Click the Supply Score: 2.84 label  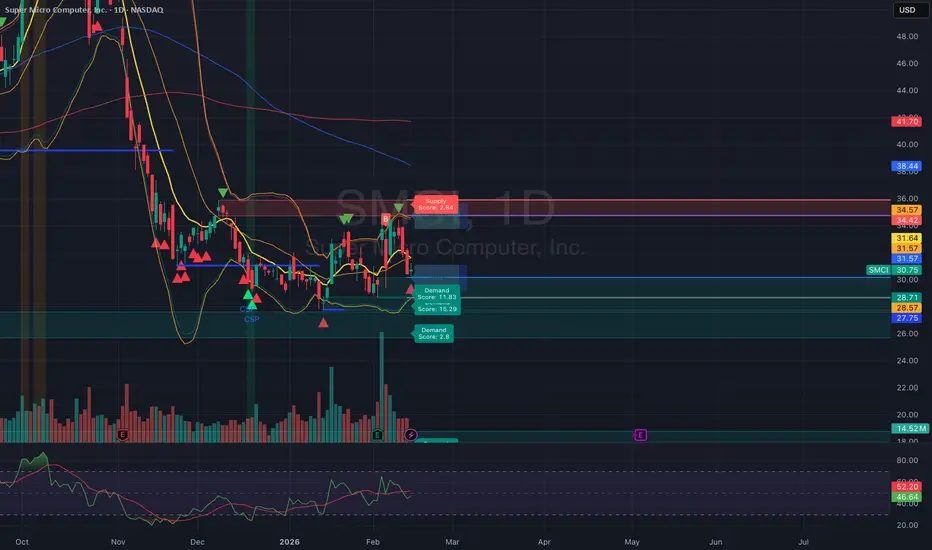point(436,205)
